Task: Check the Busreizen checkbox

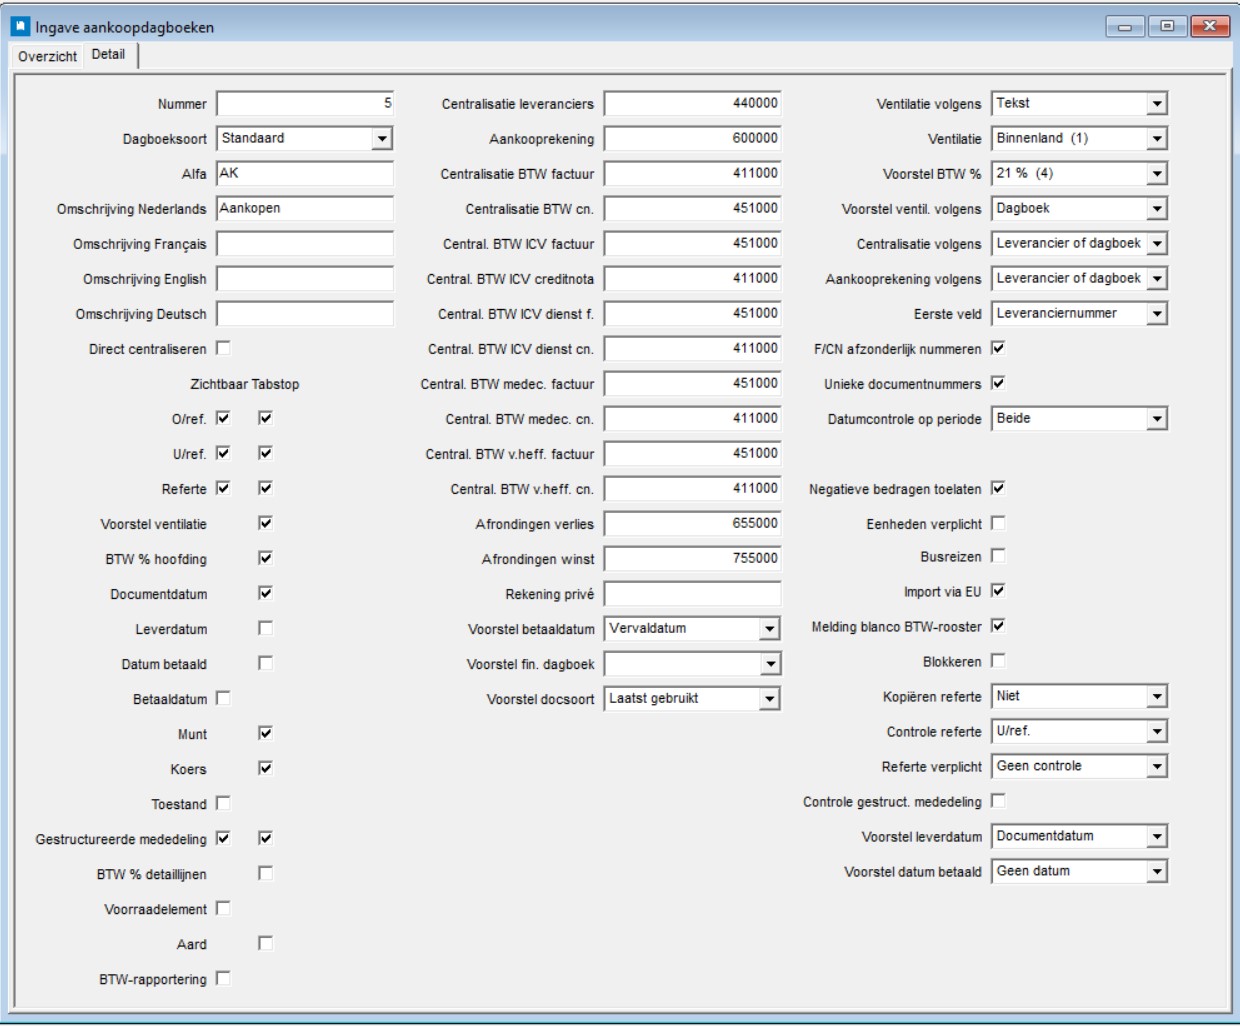Action: (x=998, y=556)
